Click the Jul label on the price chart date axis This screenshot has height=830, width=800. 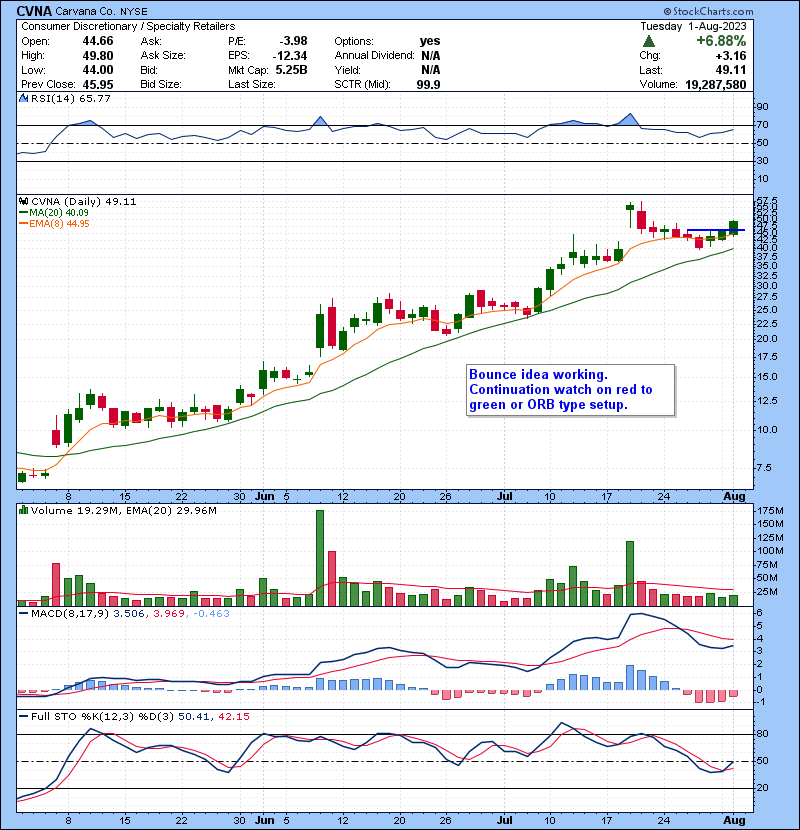click(x=505, y=497)
